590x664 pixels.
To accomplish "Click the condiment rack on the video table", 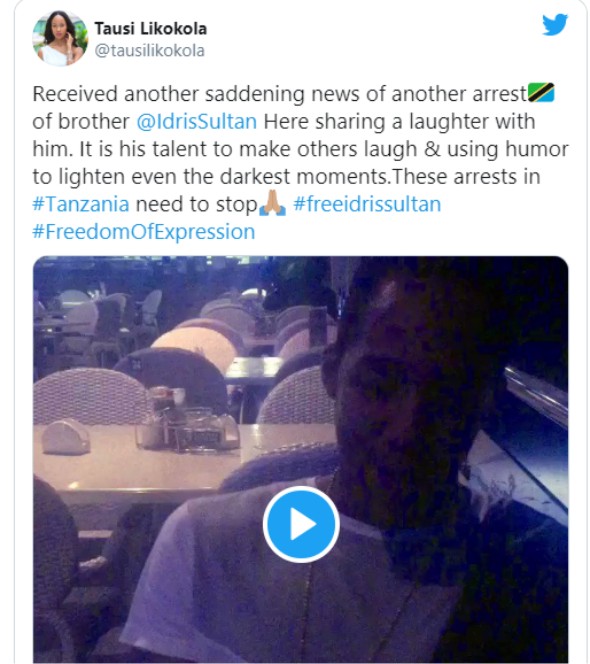I will 187,419.
